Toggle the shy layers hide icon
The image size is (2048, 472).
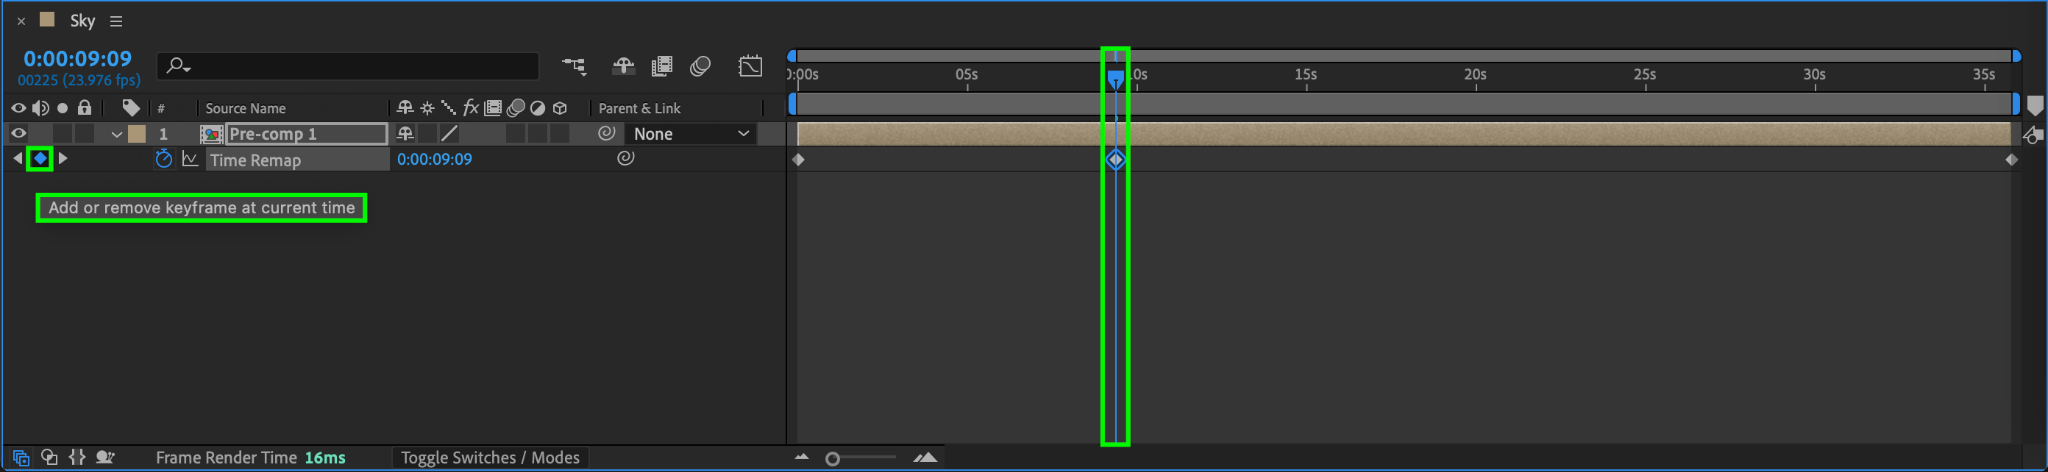pyautogui.click(x=623, y=66)
